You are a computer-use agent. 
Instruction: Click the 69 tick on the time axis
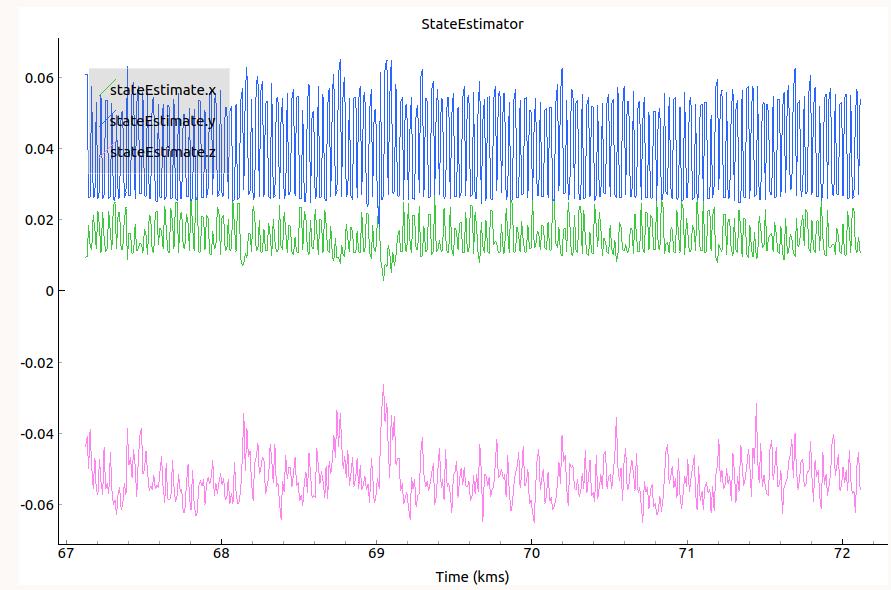click(x=376, y=554)
